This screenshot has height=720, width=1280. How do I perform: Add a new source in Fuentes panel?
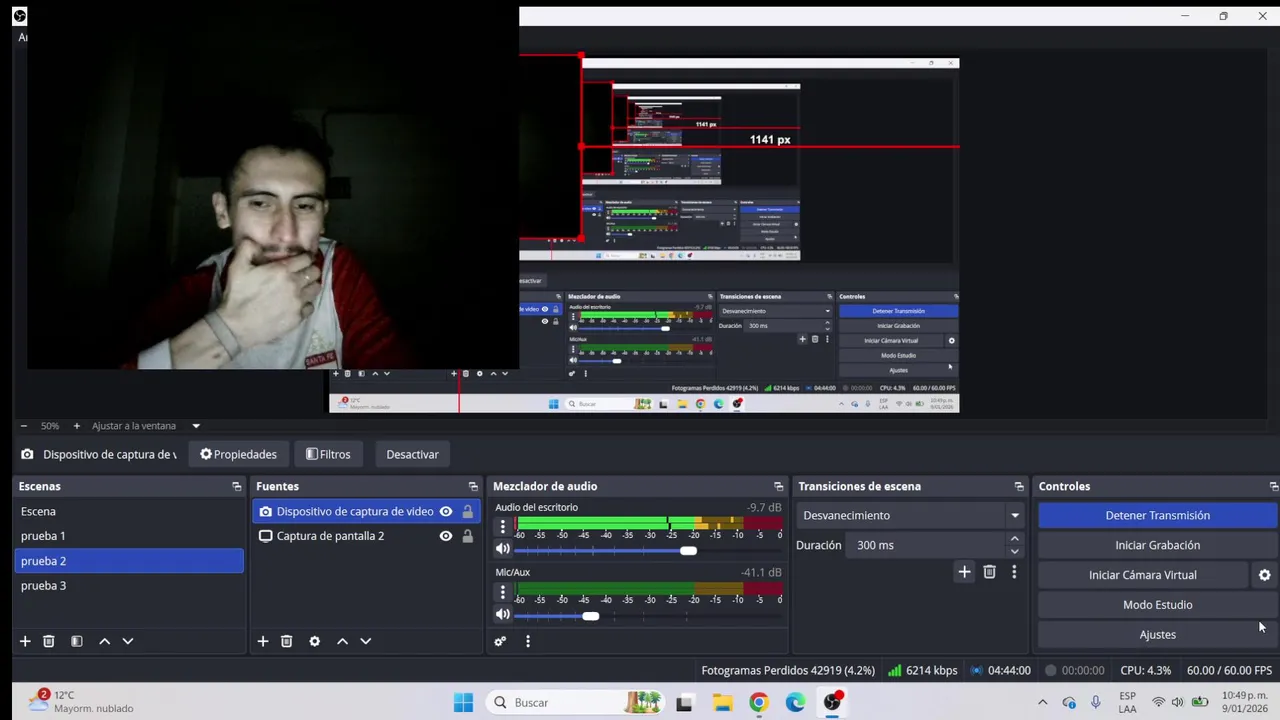click(263, 641)
